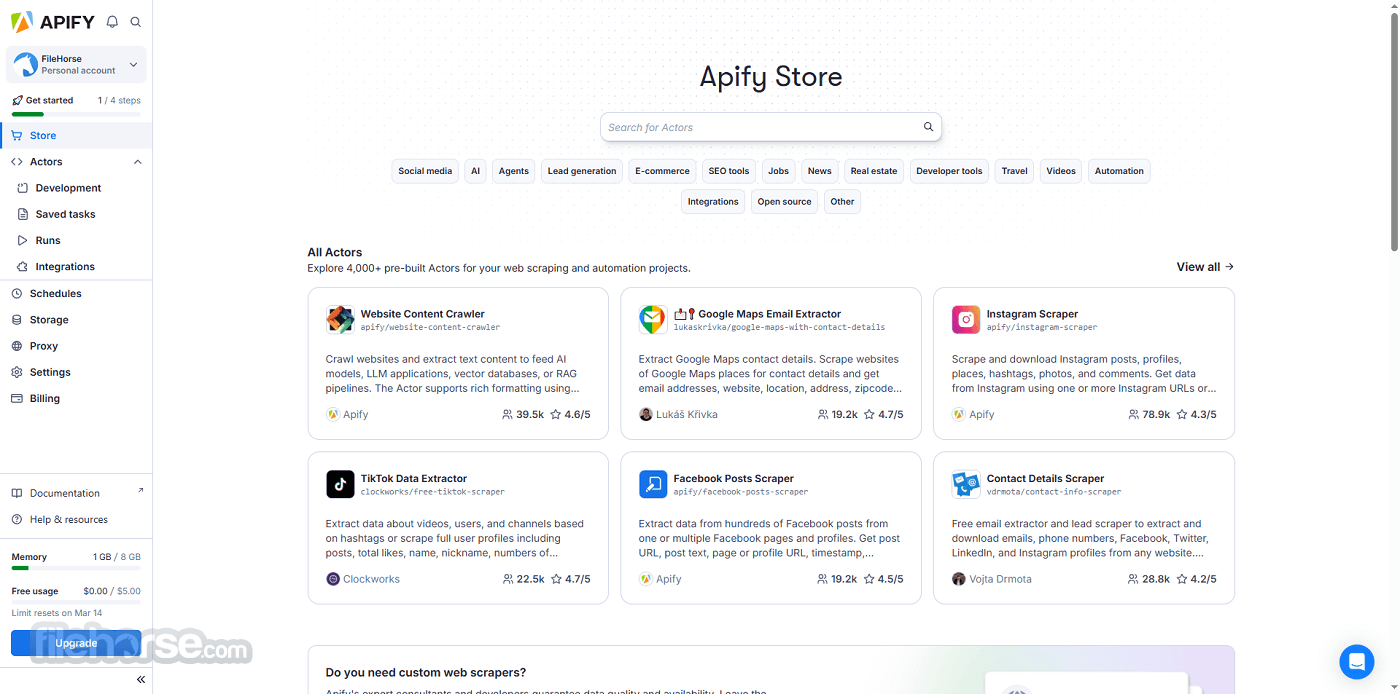Screen dimensions: 1400x694
Task: Click the Facebook Posts Scraper icon
Action: 653,484
